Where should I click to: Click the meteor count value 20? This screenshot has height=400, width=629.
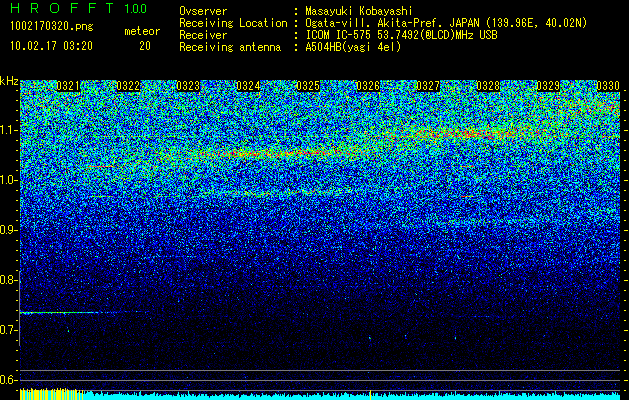(x=145, y=46)
